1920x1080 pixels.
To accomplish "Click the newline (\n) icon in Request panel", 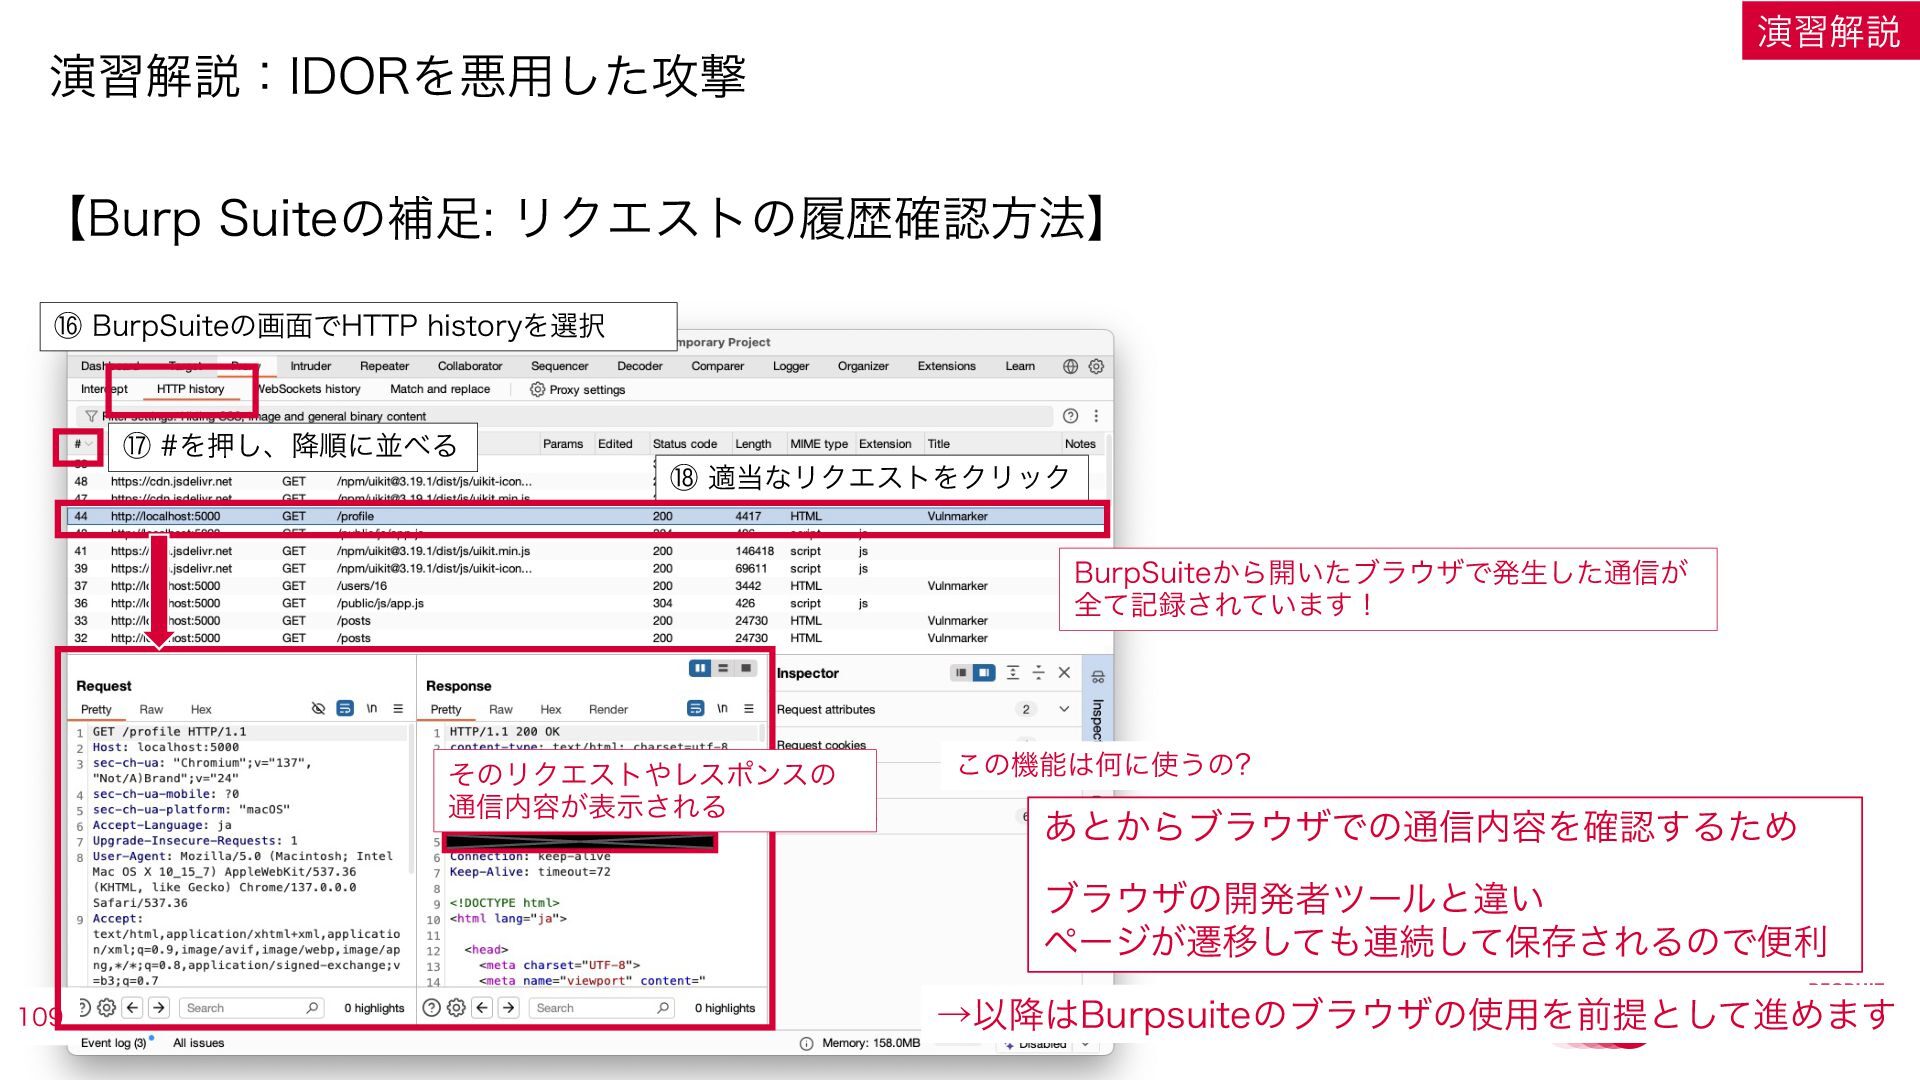I will point(372,709).
